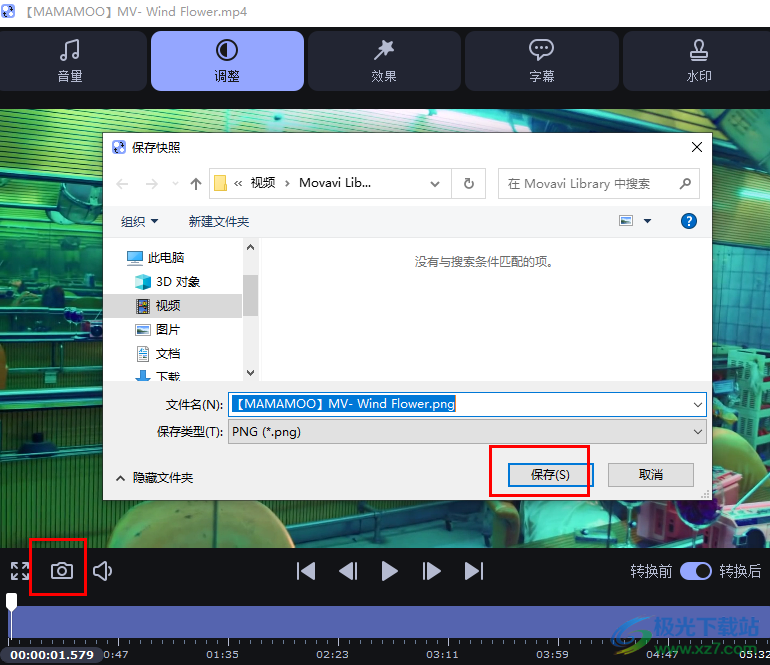Viewport: 770px width, 665px height.
Task: Click Movavi Lib... in the address path
Action: tap(335, 183)
